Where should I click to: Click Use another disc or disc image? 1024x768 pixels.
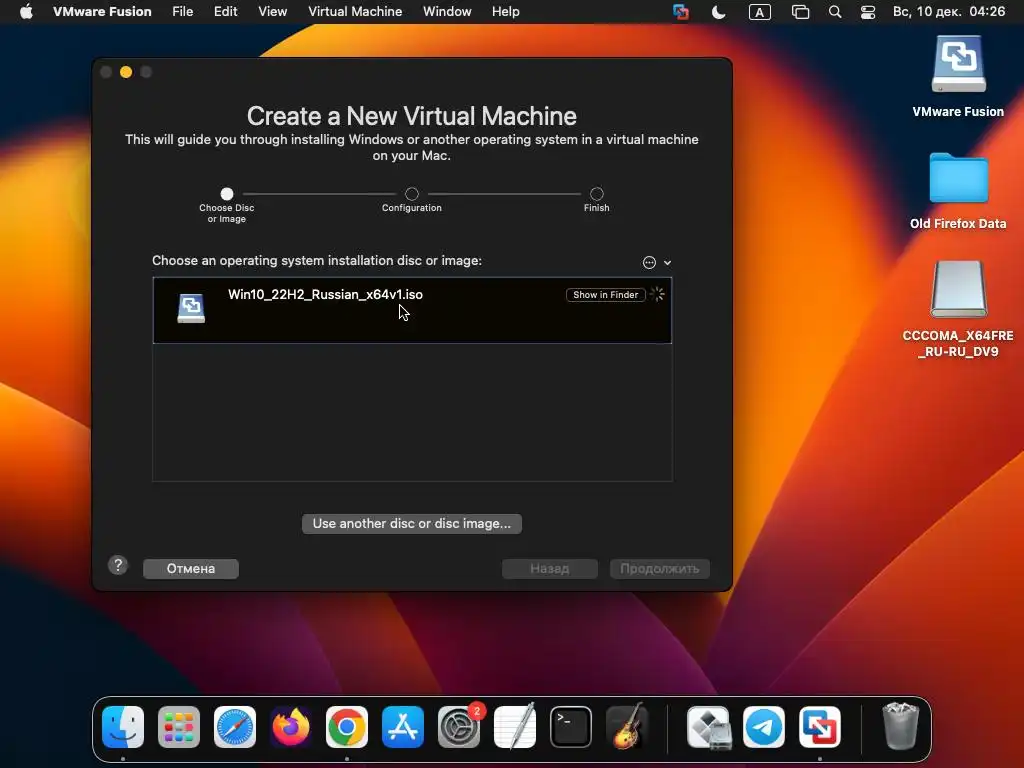(x=411, y=524)
